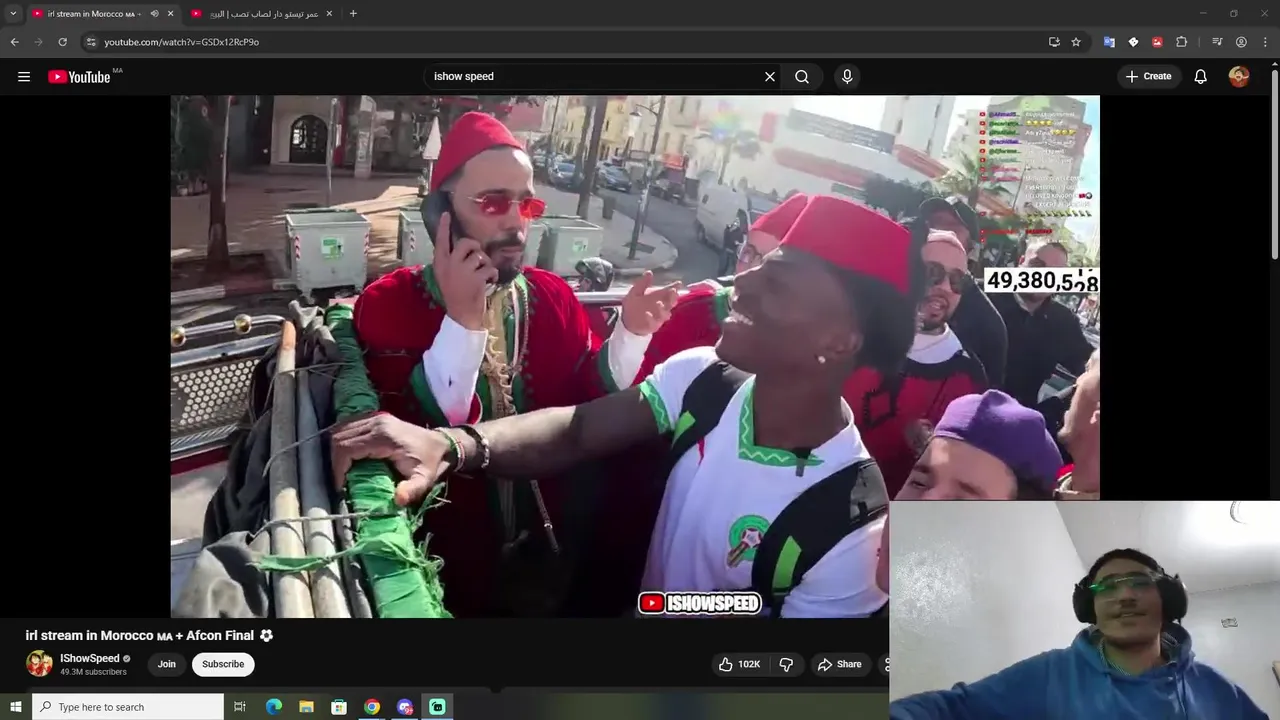Open File Explorer from taskbar

tap(307, 707)
